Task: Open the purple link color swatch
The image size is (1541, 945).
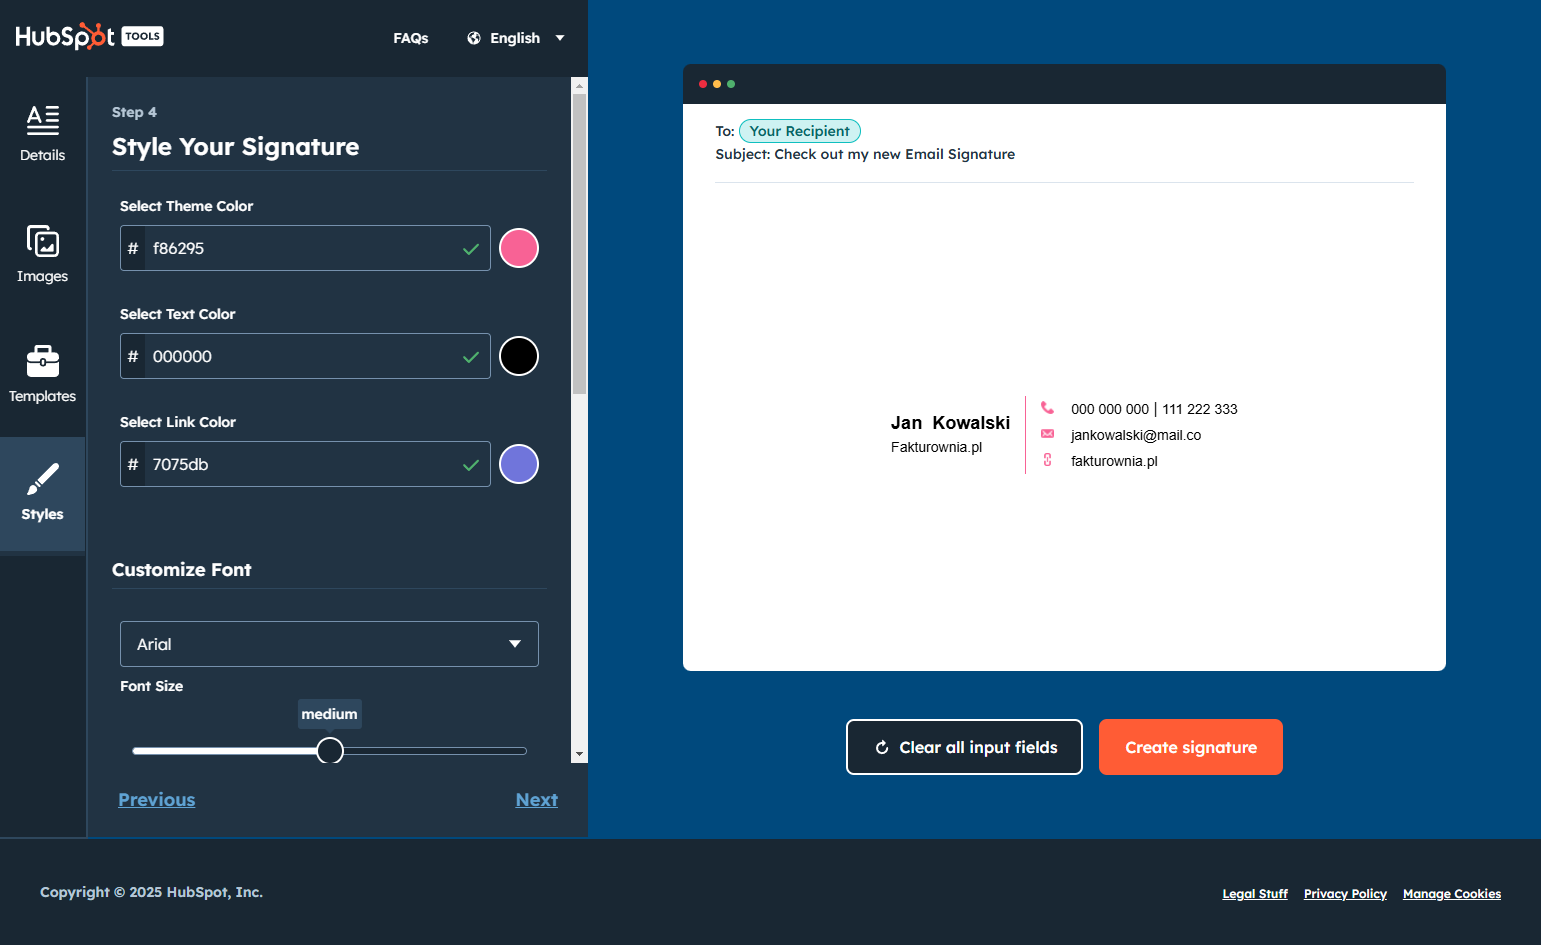Action: pos(519,464)
